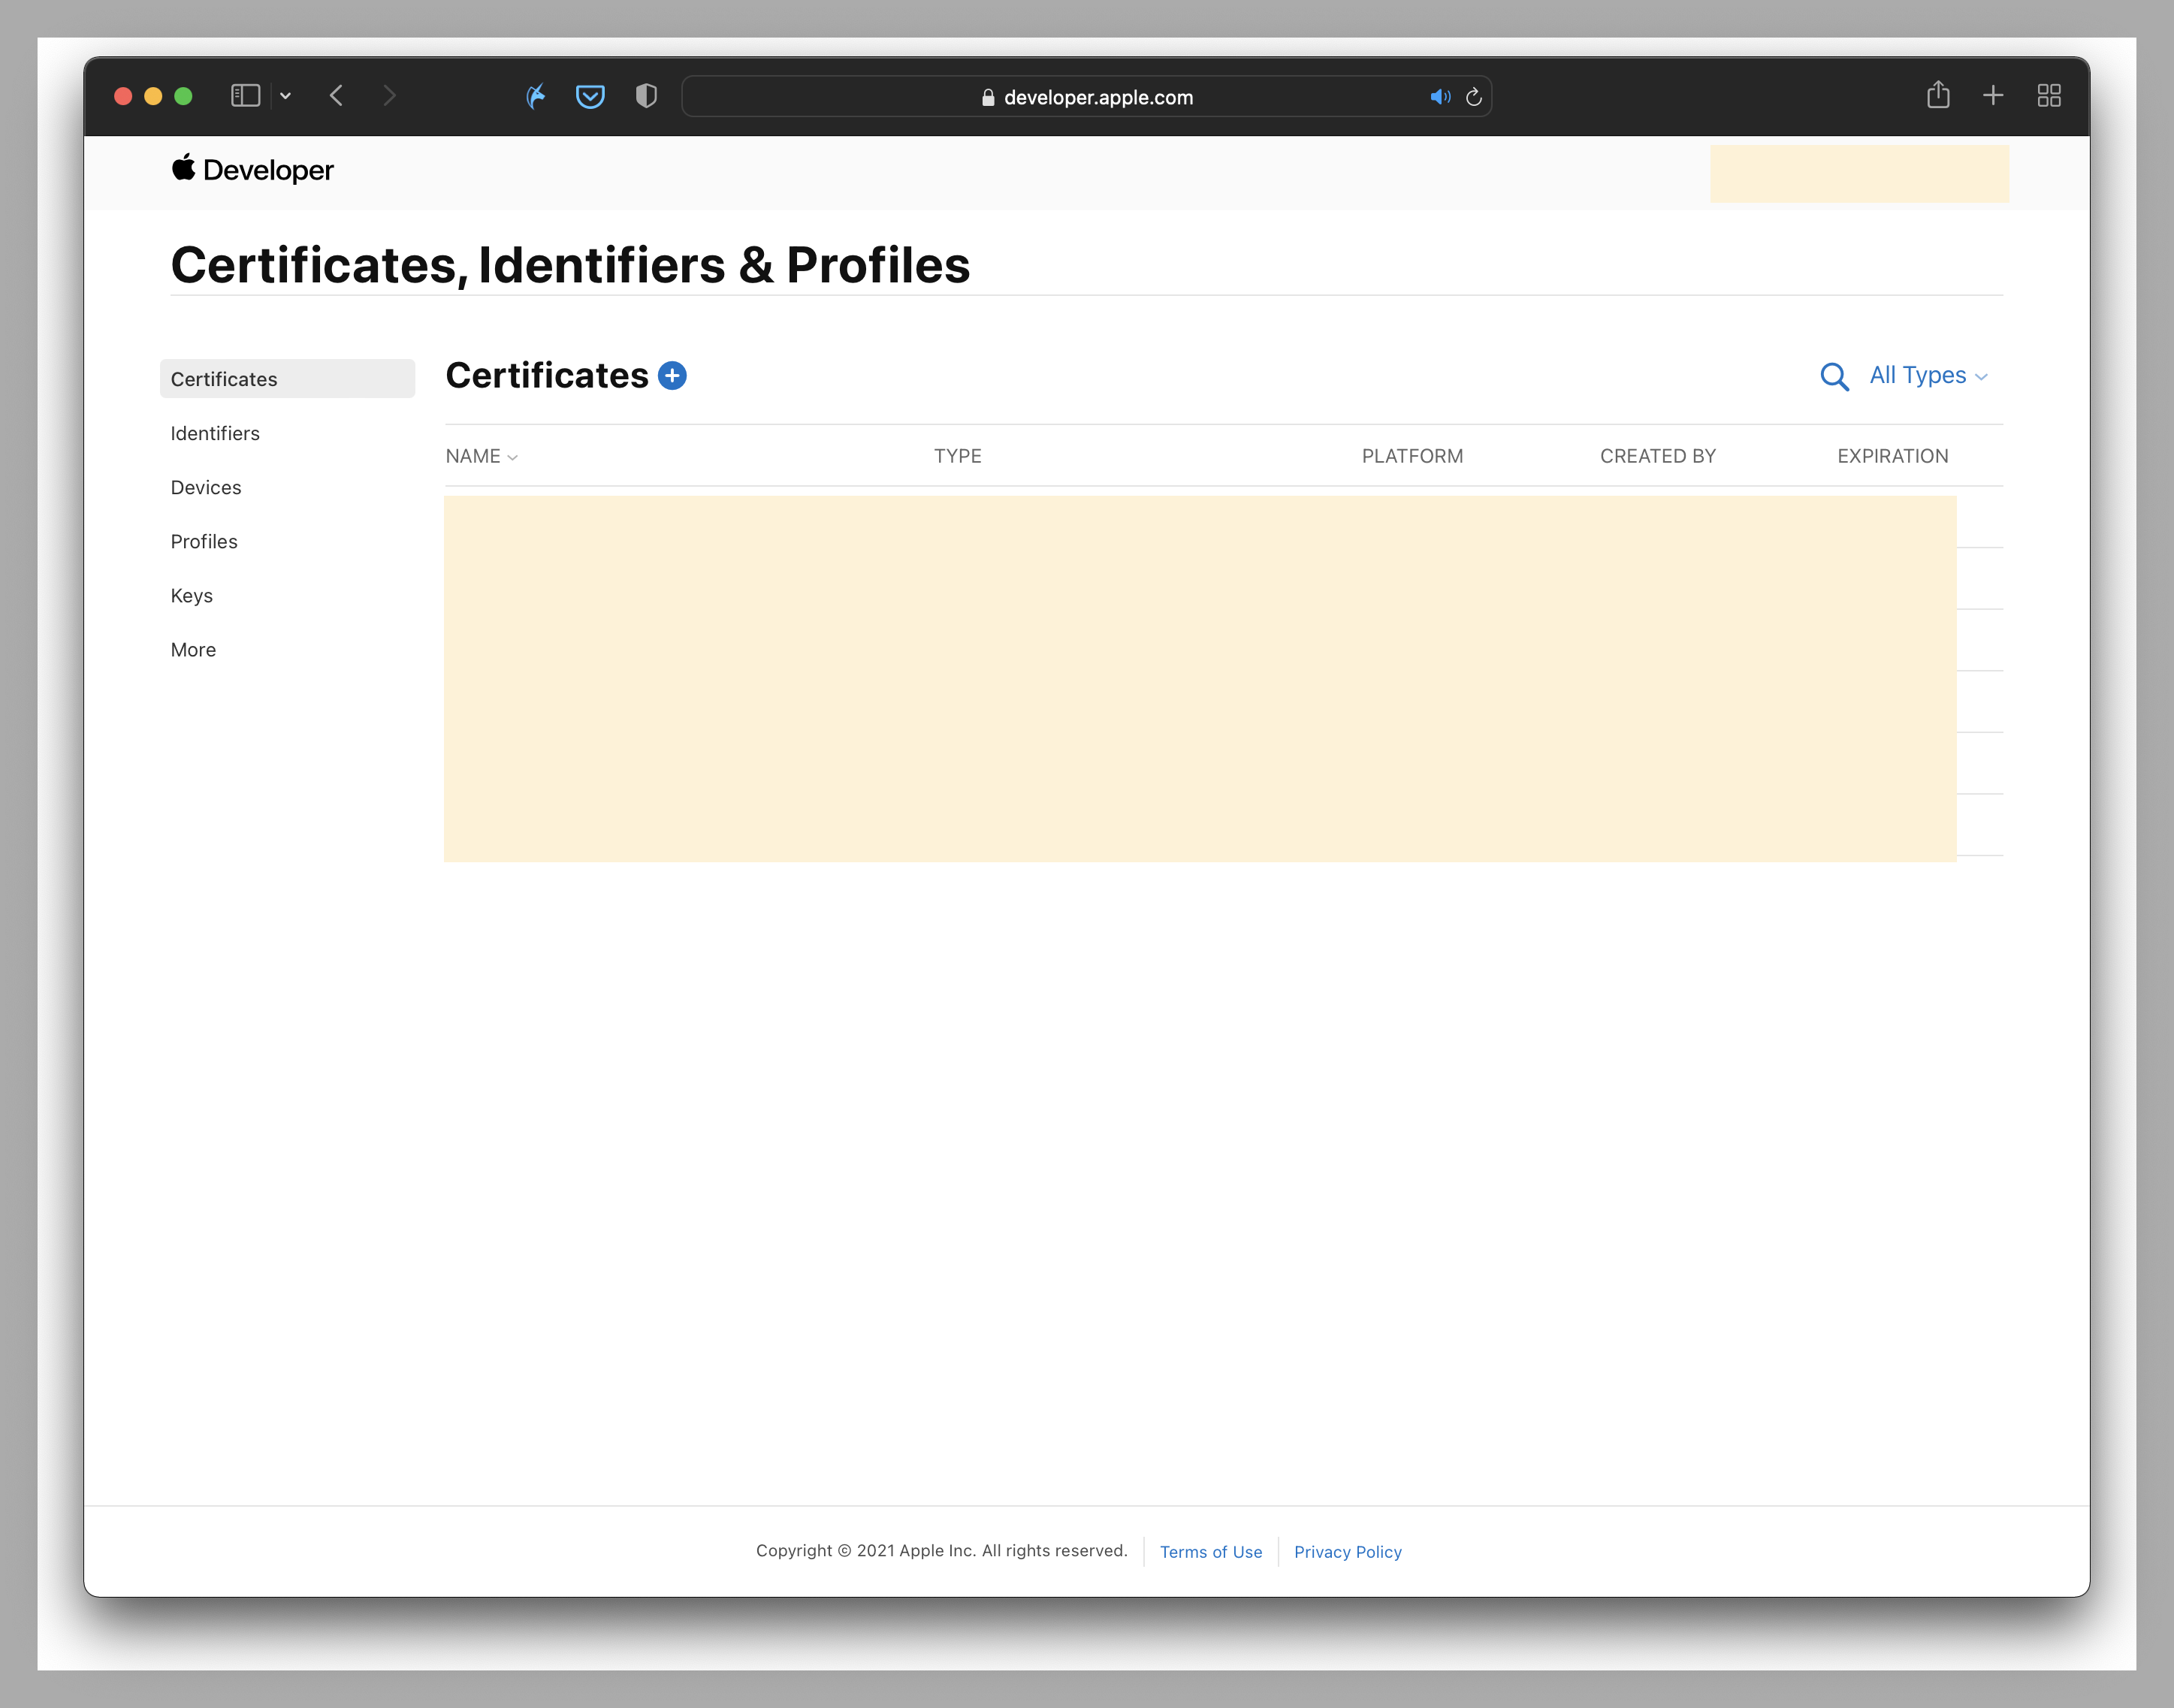Open the Terms of Use link
Image resolution: width=2174 pixels, height=1708 pixels.
[1210, 1551]
